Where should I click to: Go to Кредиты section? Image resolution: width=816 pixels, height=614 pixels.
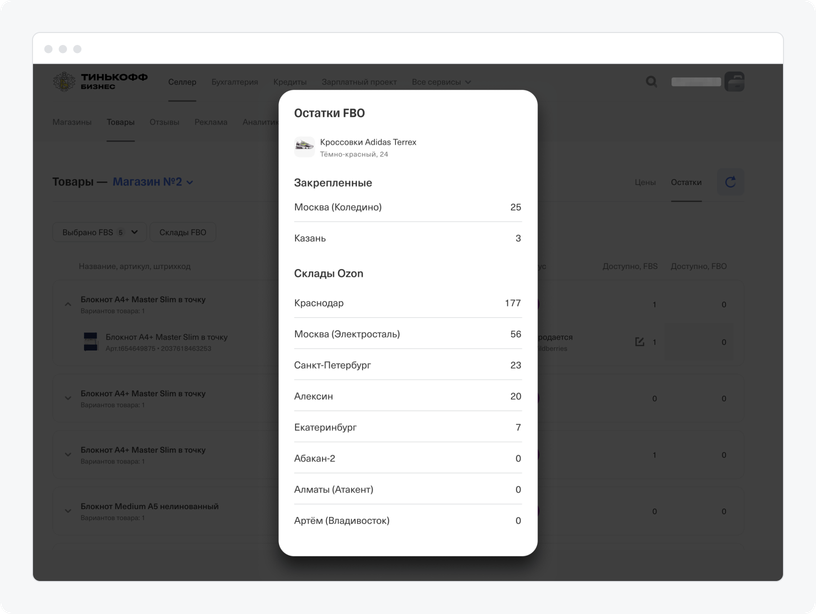tap(290, 82)
